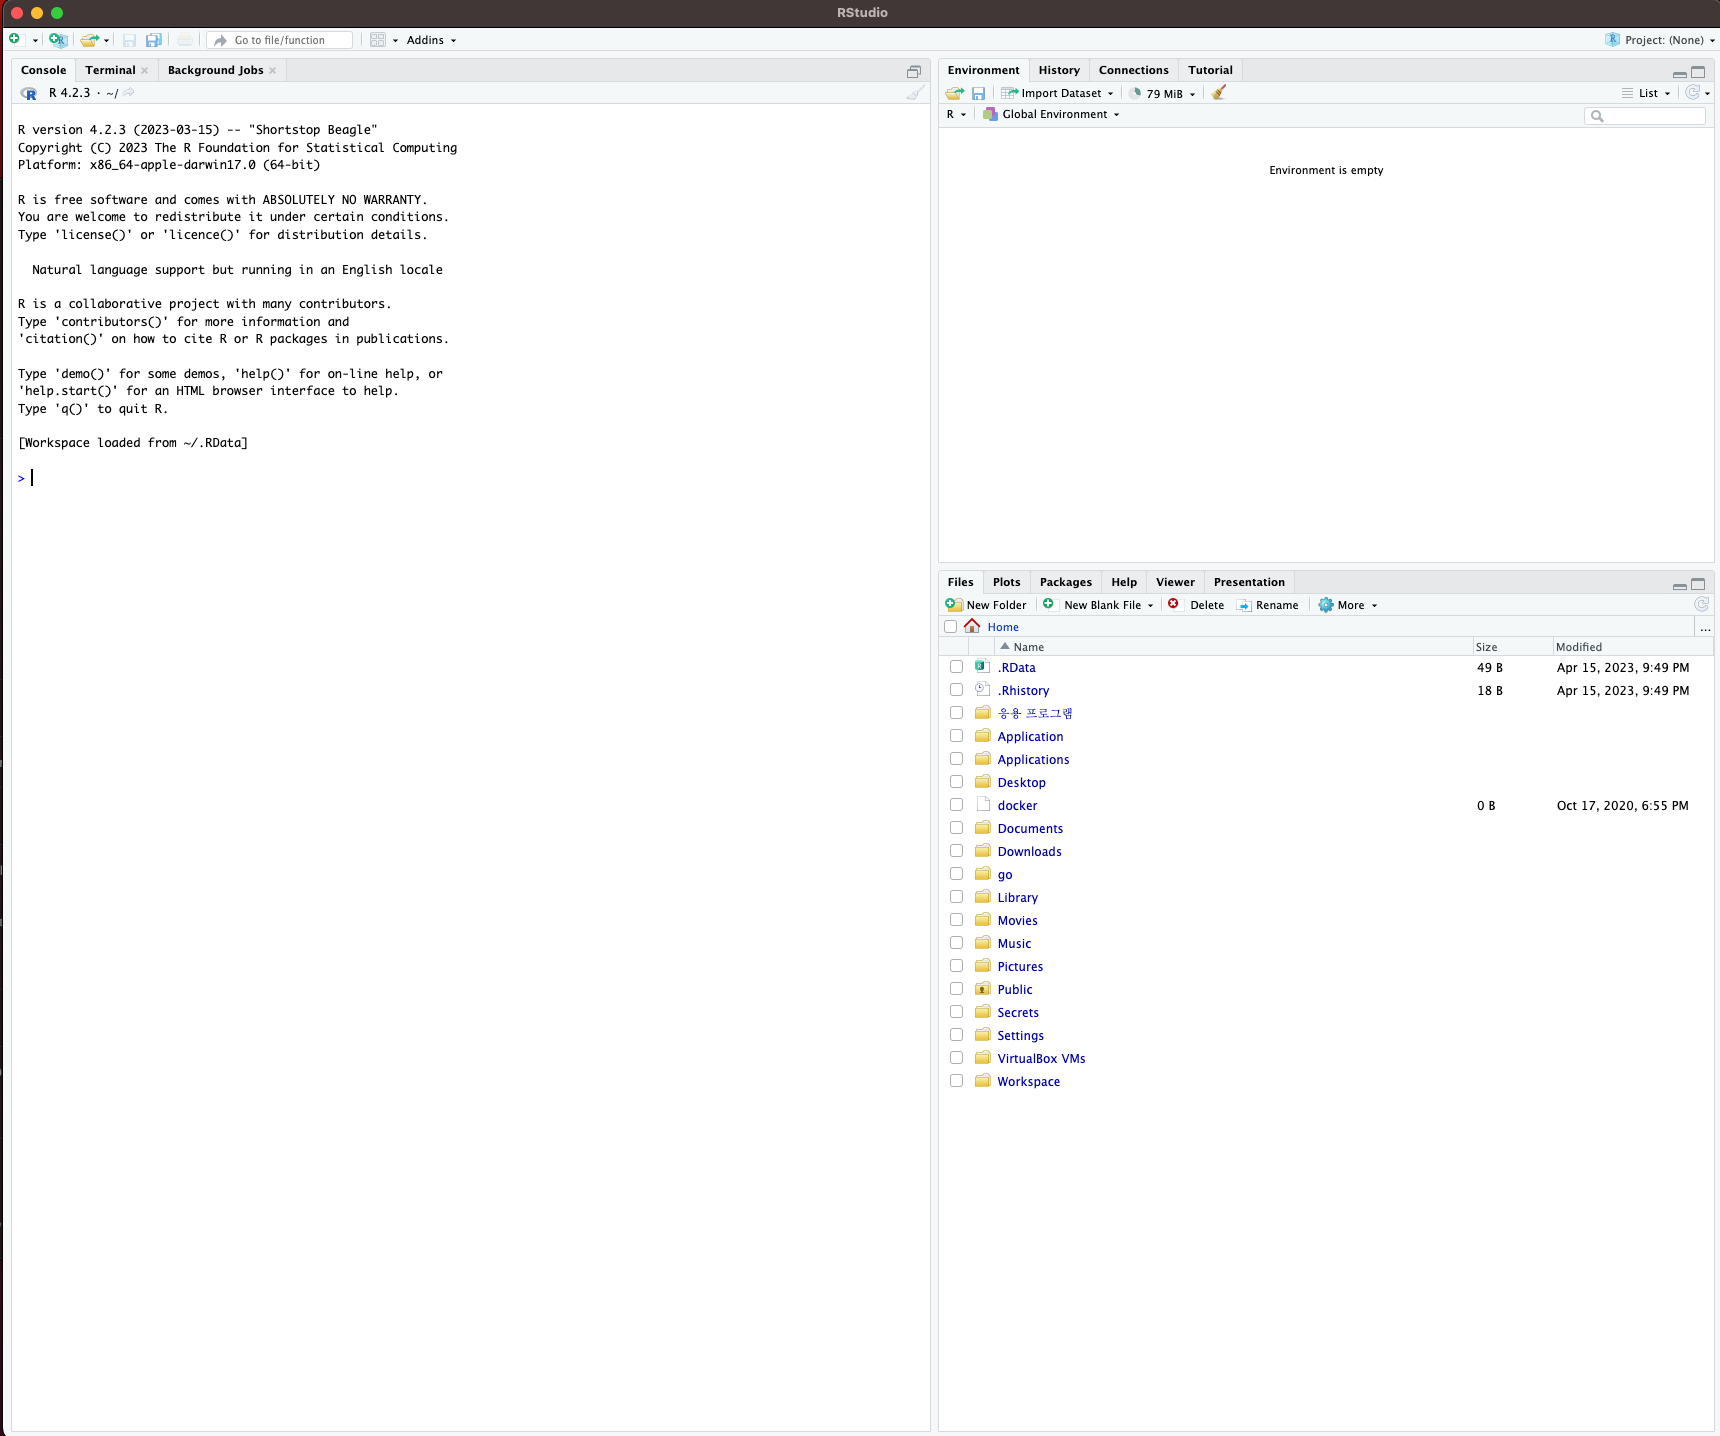1720x1436 pixels.
Task: Click the Home breadcrumb link
Action: 1003,627
